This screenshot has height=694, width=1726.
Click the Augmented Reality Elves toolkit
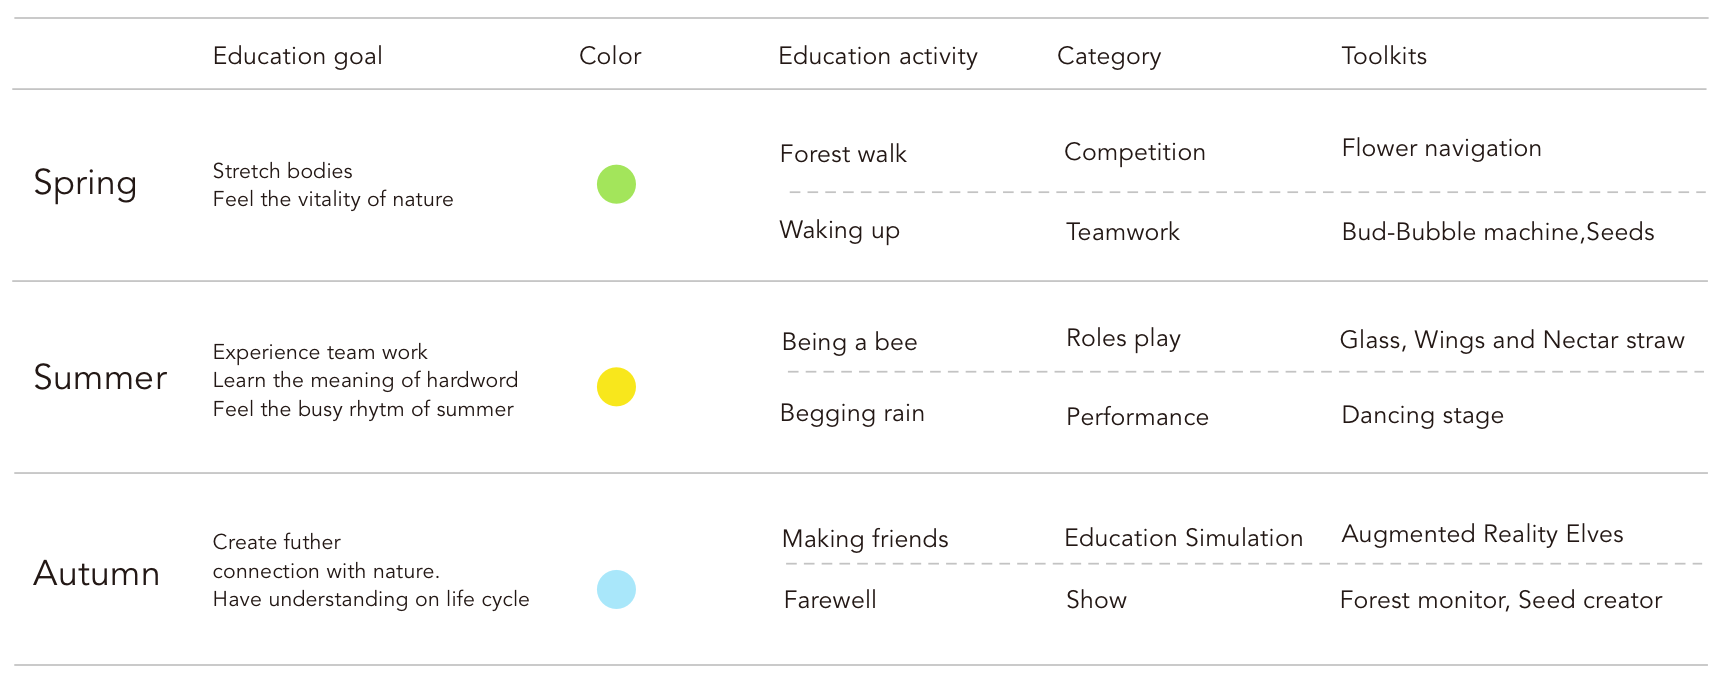point(1482,535)
